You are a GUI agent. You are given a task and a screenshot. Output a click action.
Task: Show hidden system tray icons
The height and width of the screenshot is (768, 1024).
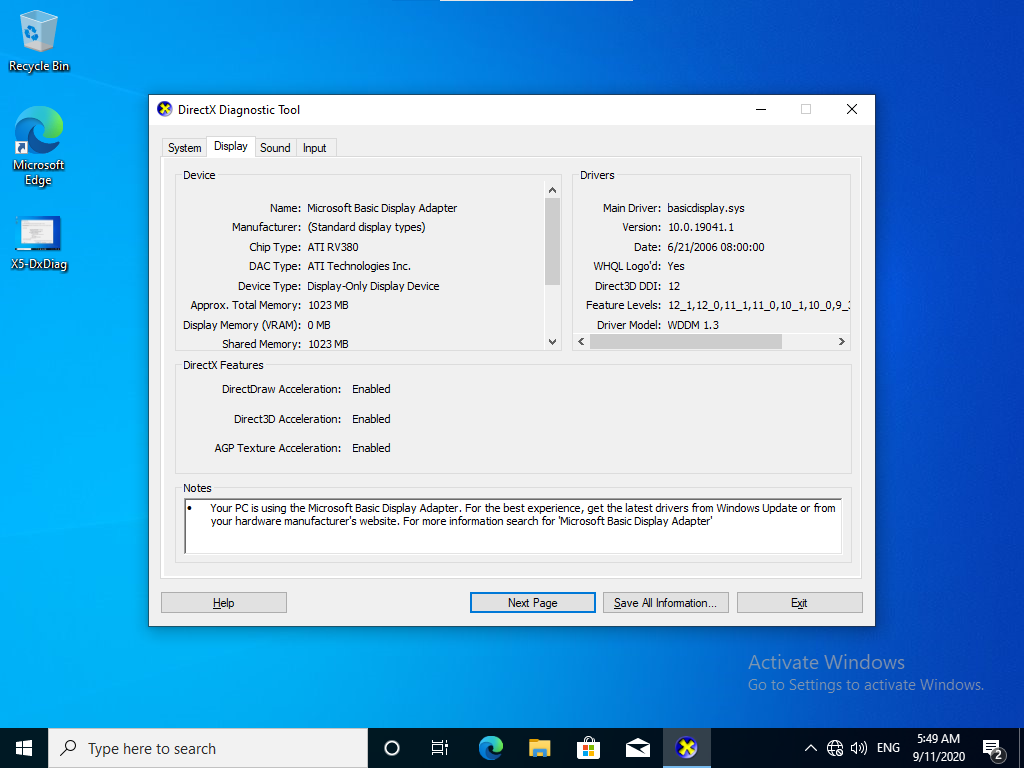coord(810,748)
